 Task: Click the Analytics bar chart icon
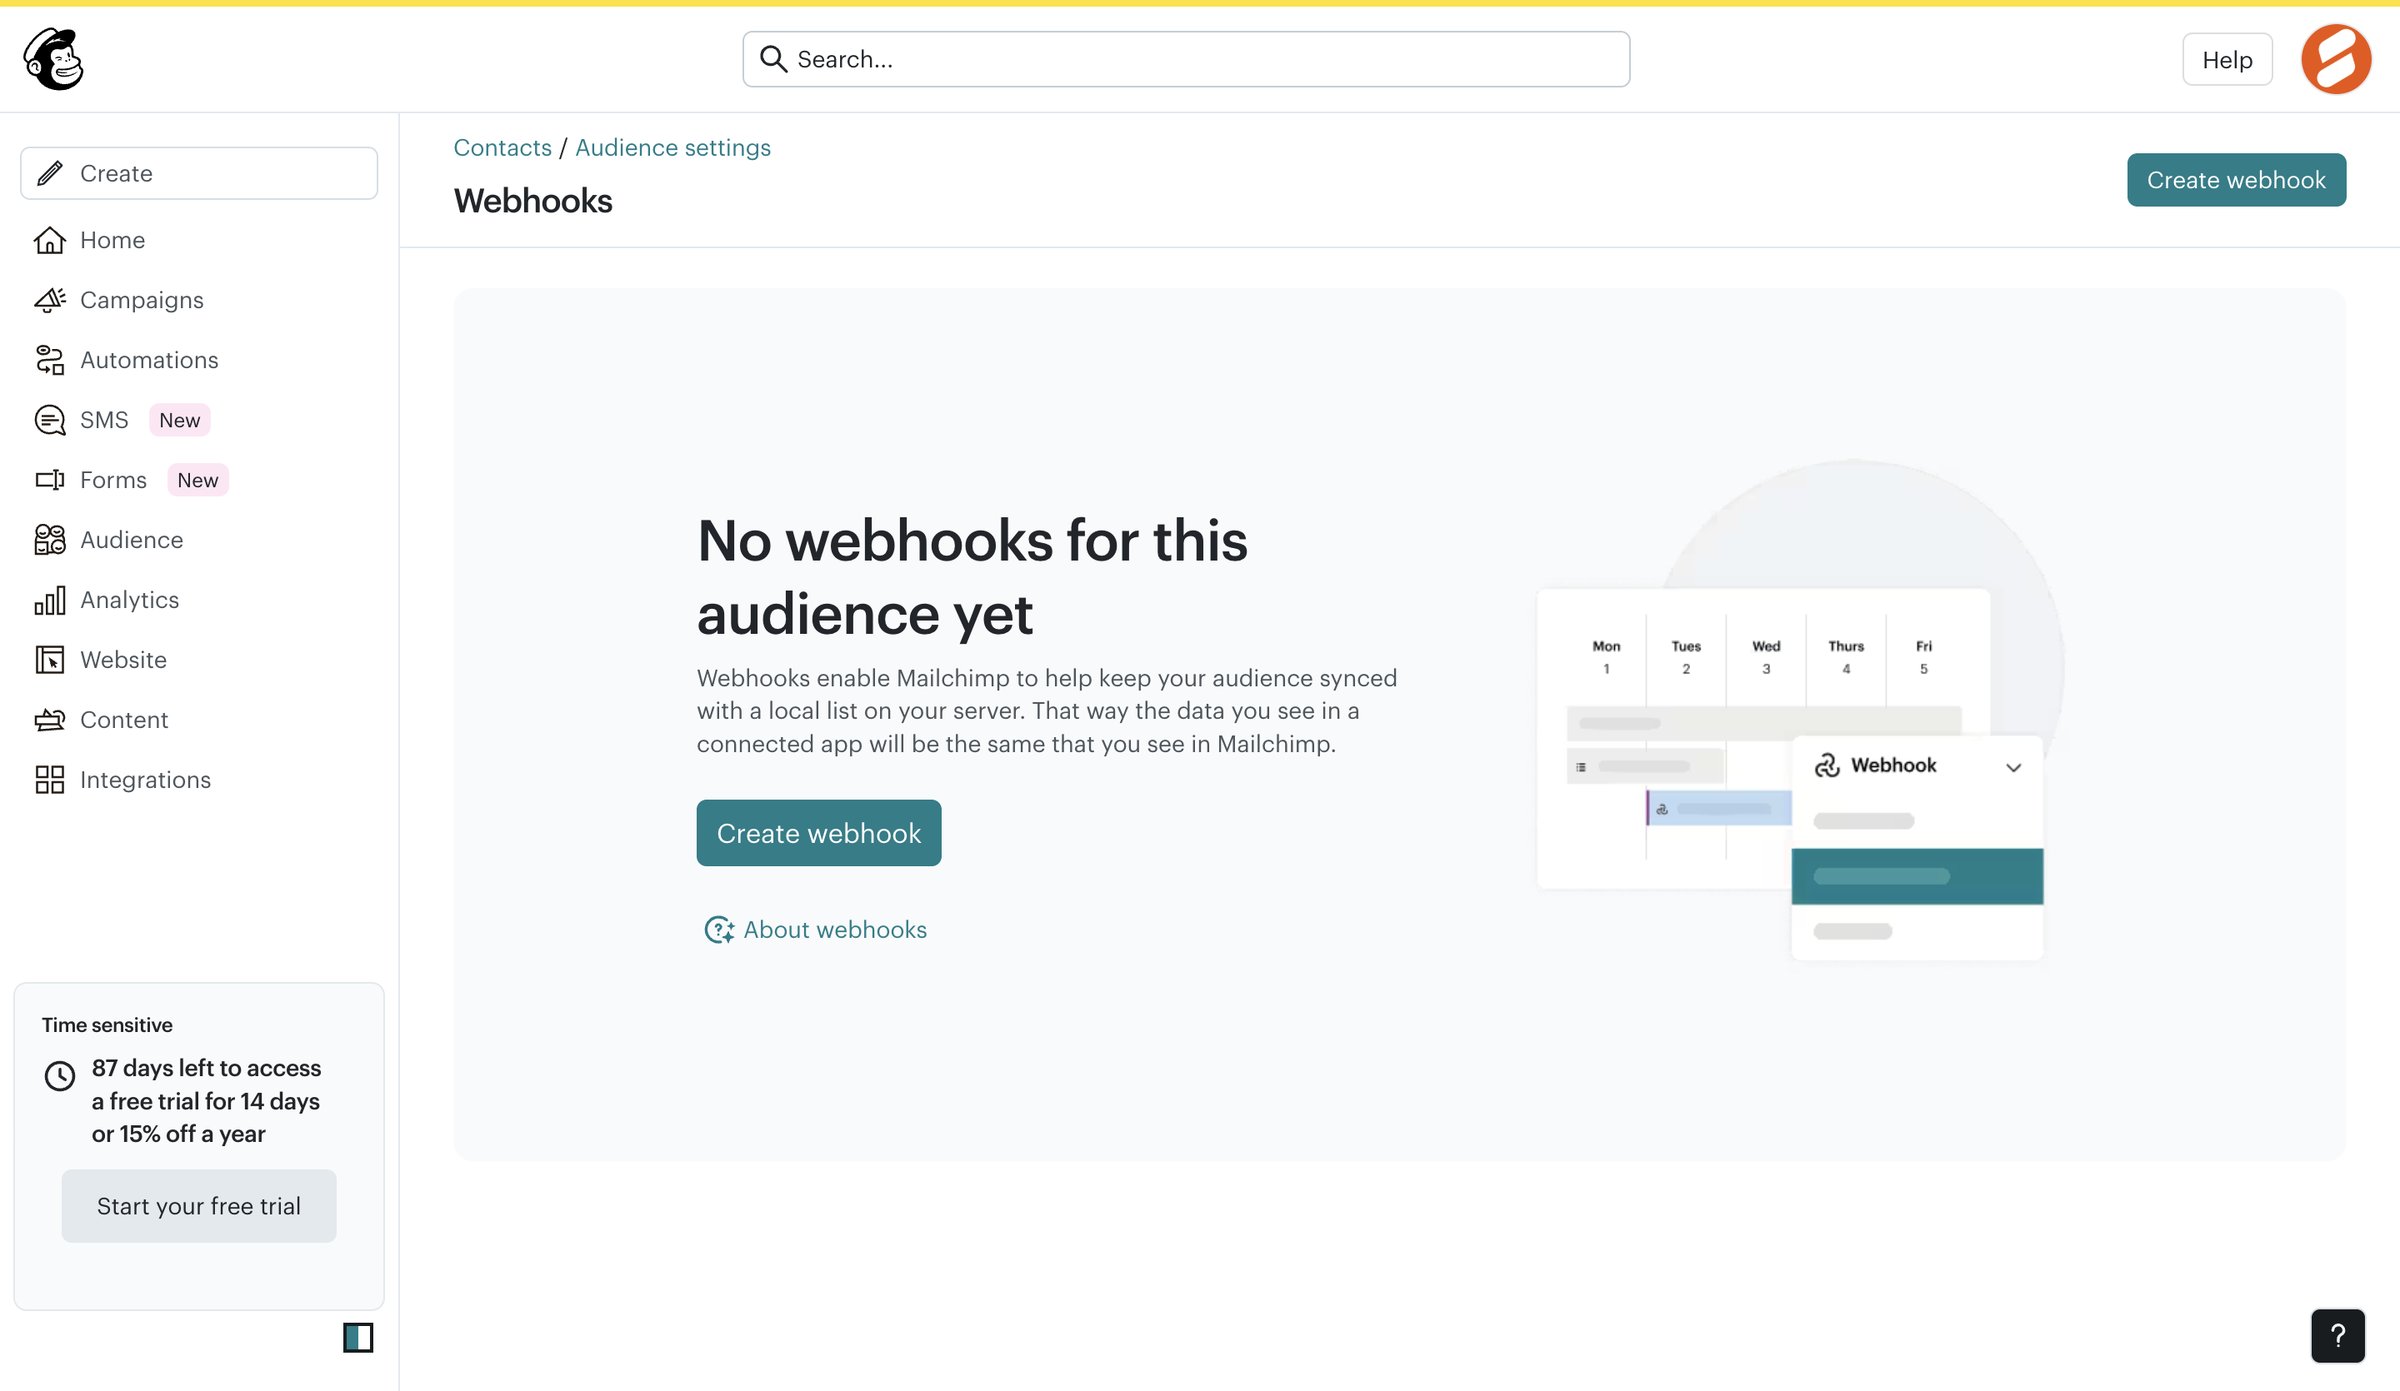pyautogui.click(x=50, y=600)
